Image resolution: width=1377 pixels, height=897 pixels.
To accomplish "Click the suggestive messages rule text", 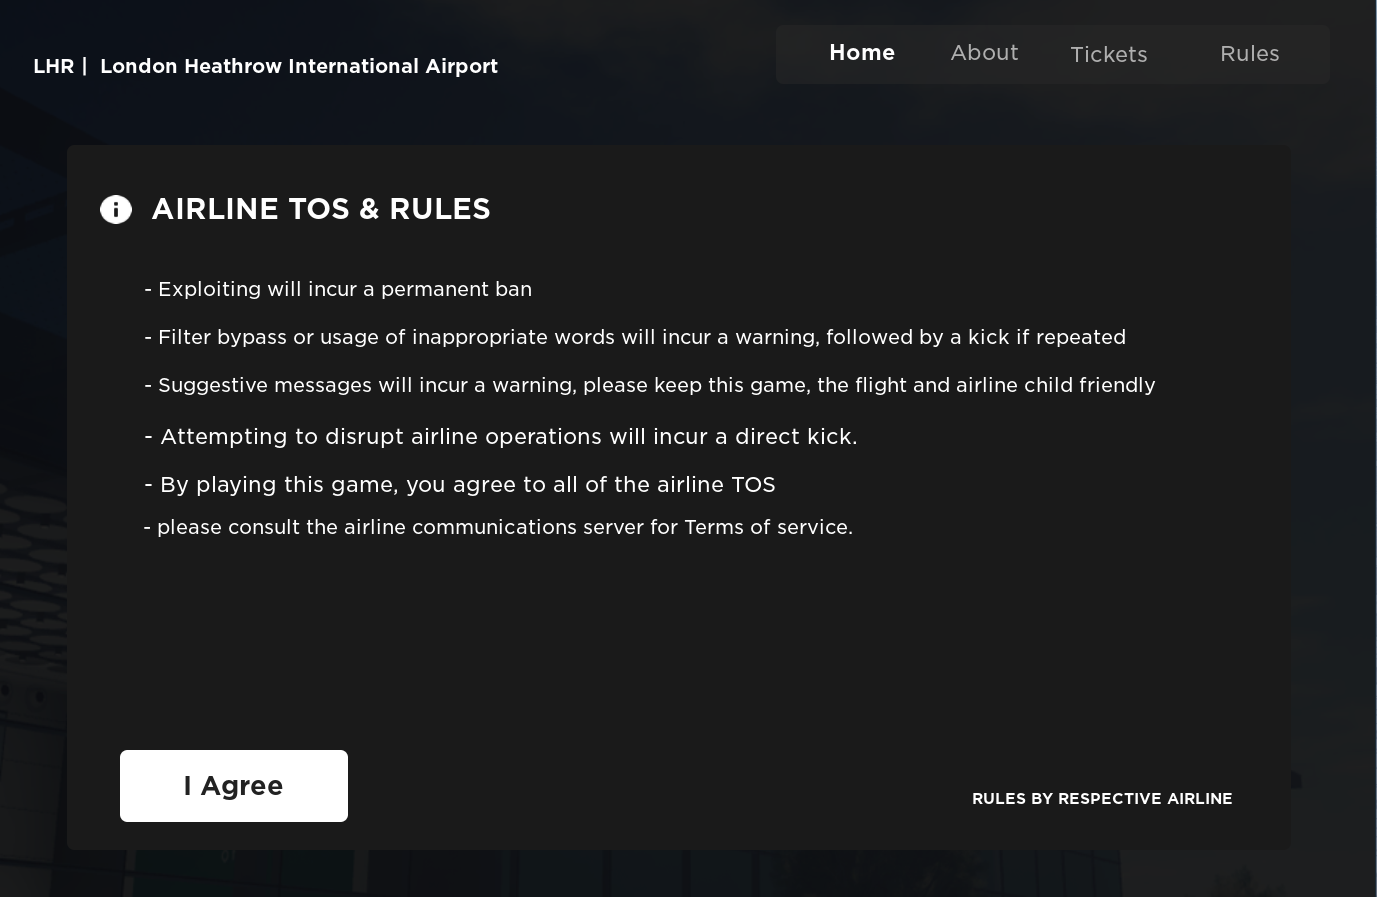I will click(x=650, y=385).
